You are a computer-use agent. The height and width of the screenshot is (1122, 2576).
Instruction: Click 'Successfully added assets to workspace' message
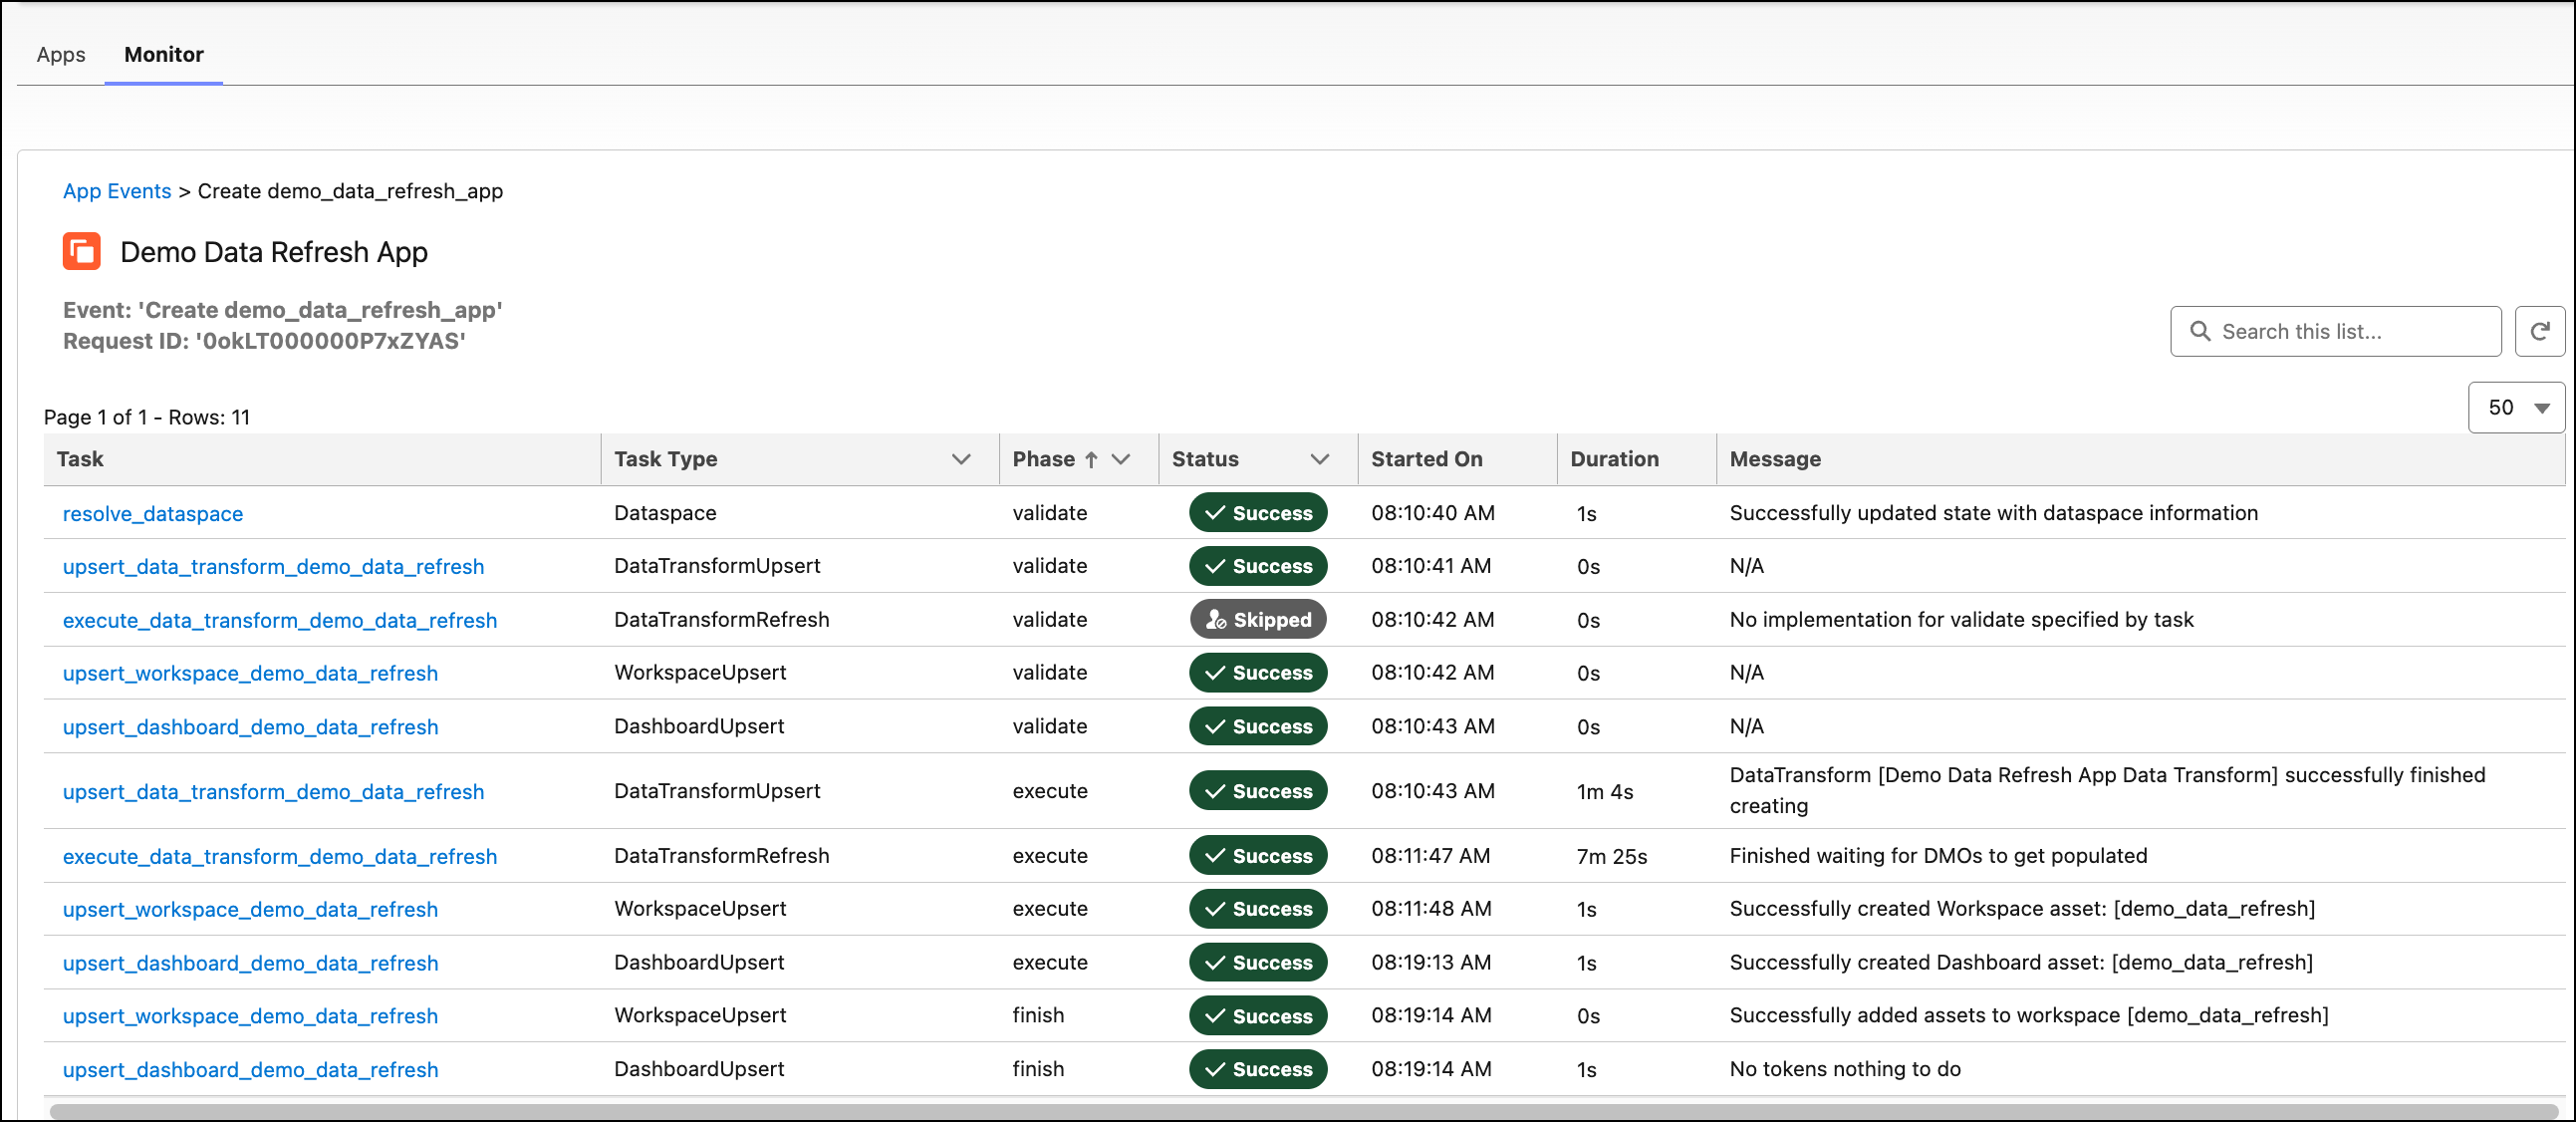click(x=2029, y=1015)
